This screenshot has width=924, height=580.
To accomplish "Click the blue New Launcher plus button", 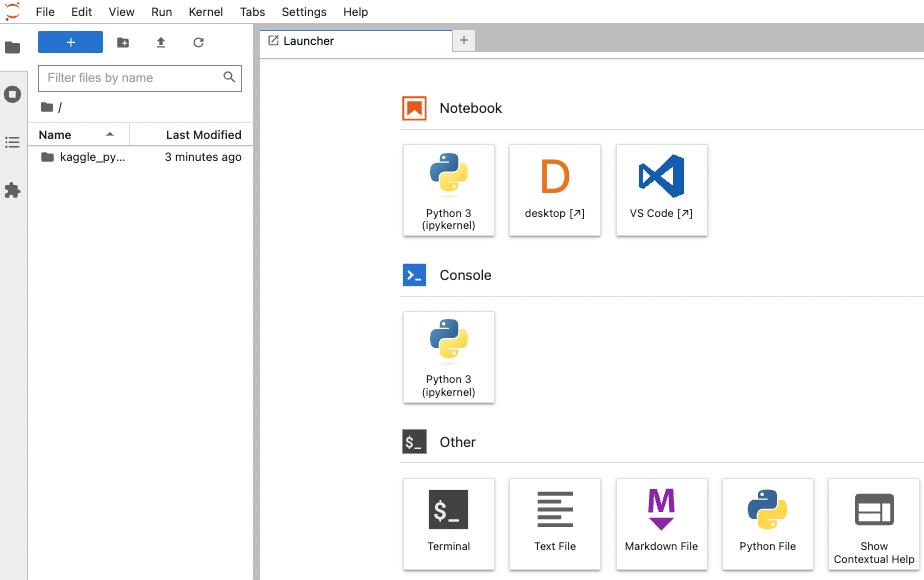I will 70,42.
